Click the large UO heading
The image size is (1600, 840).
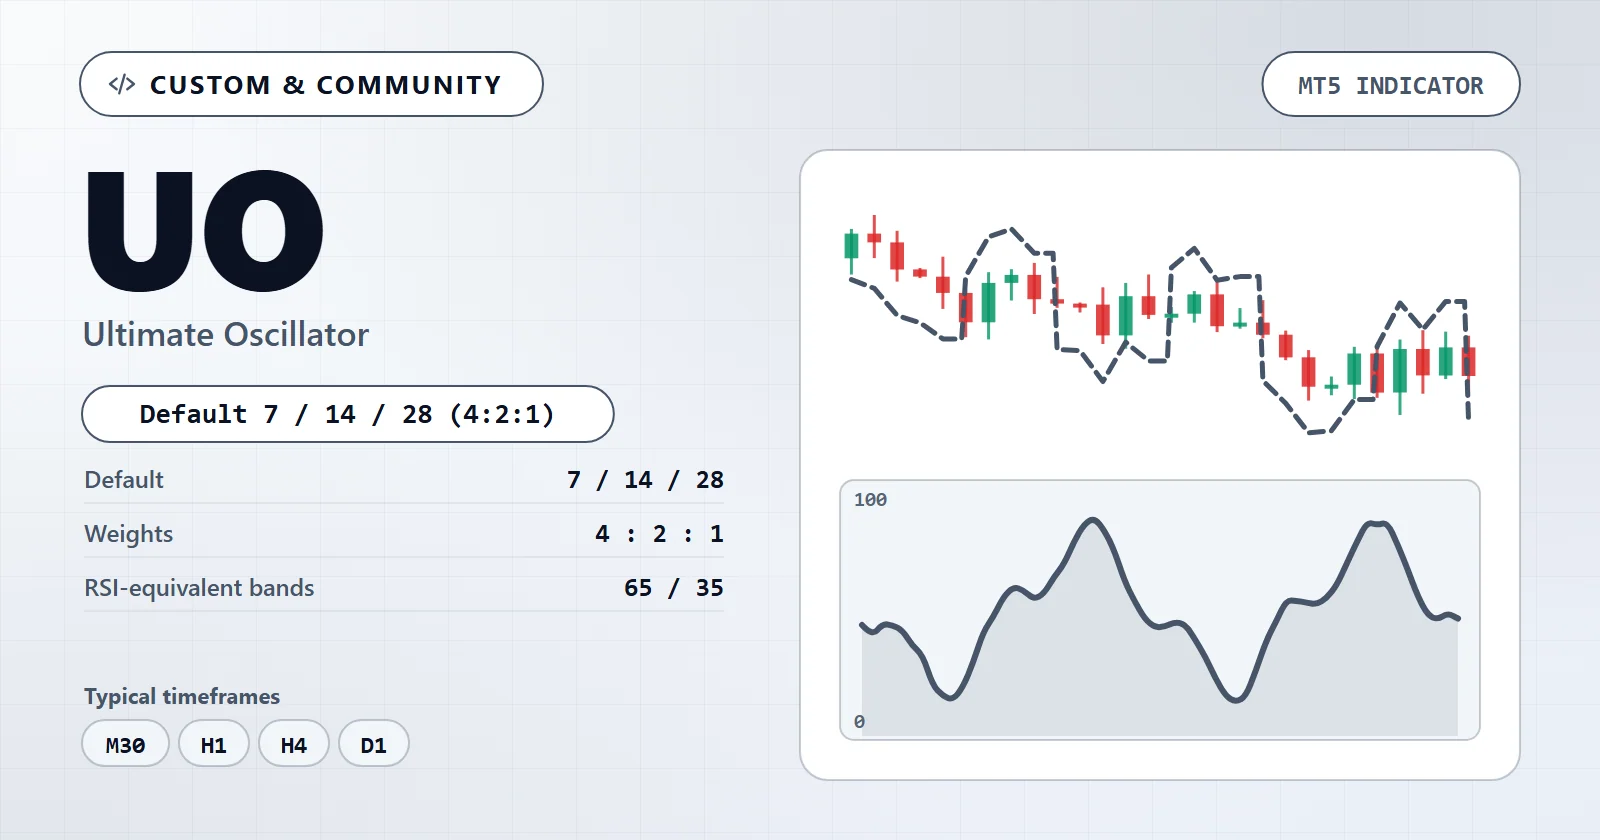205,230
